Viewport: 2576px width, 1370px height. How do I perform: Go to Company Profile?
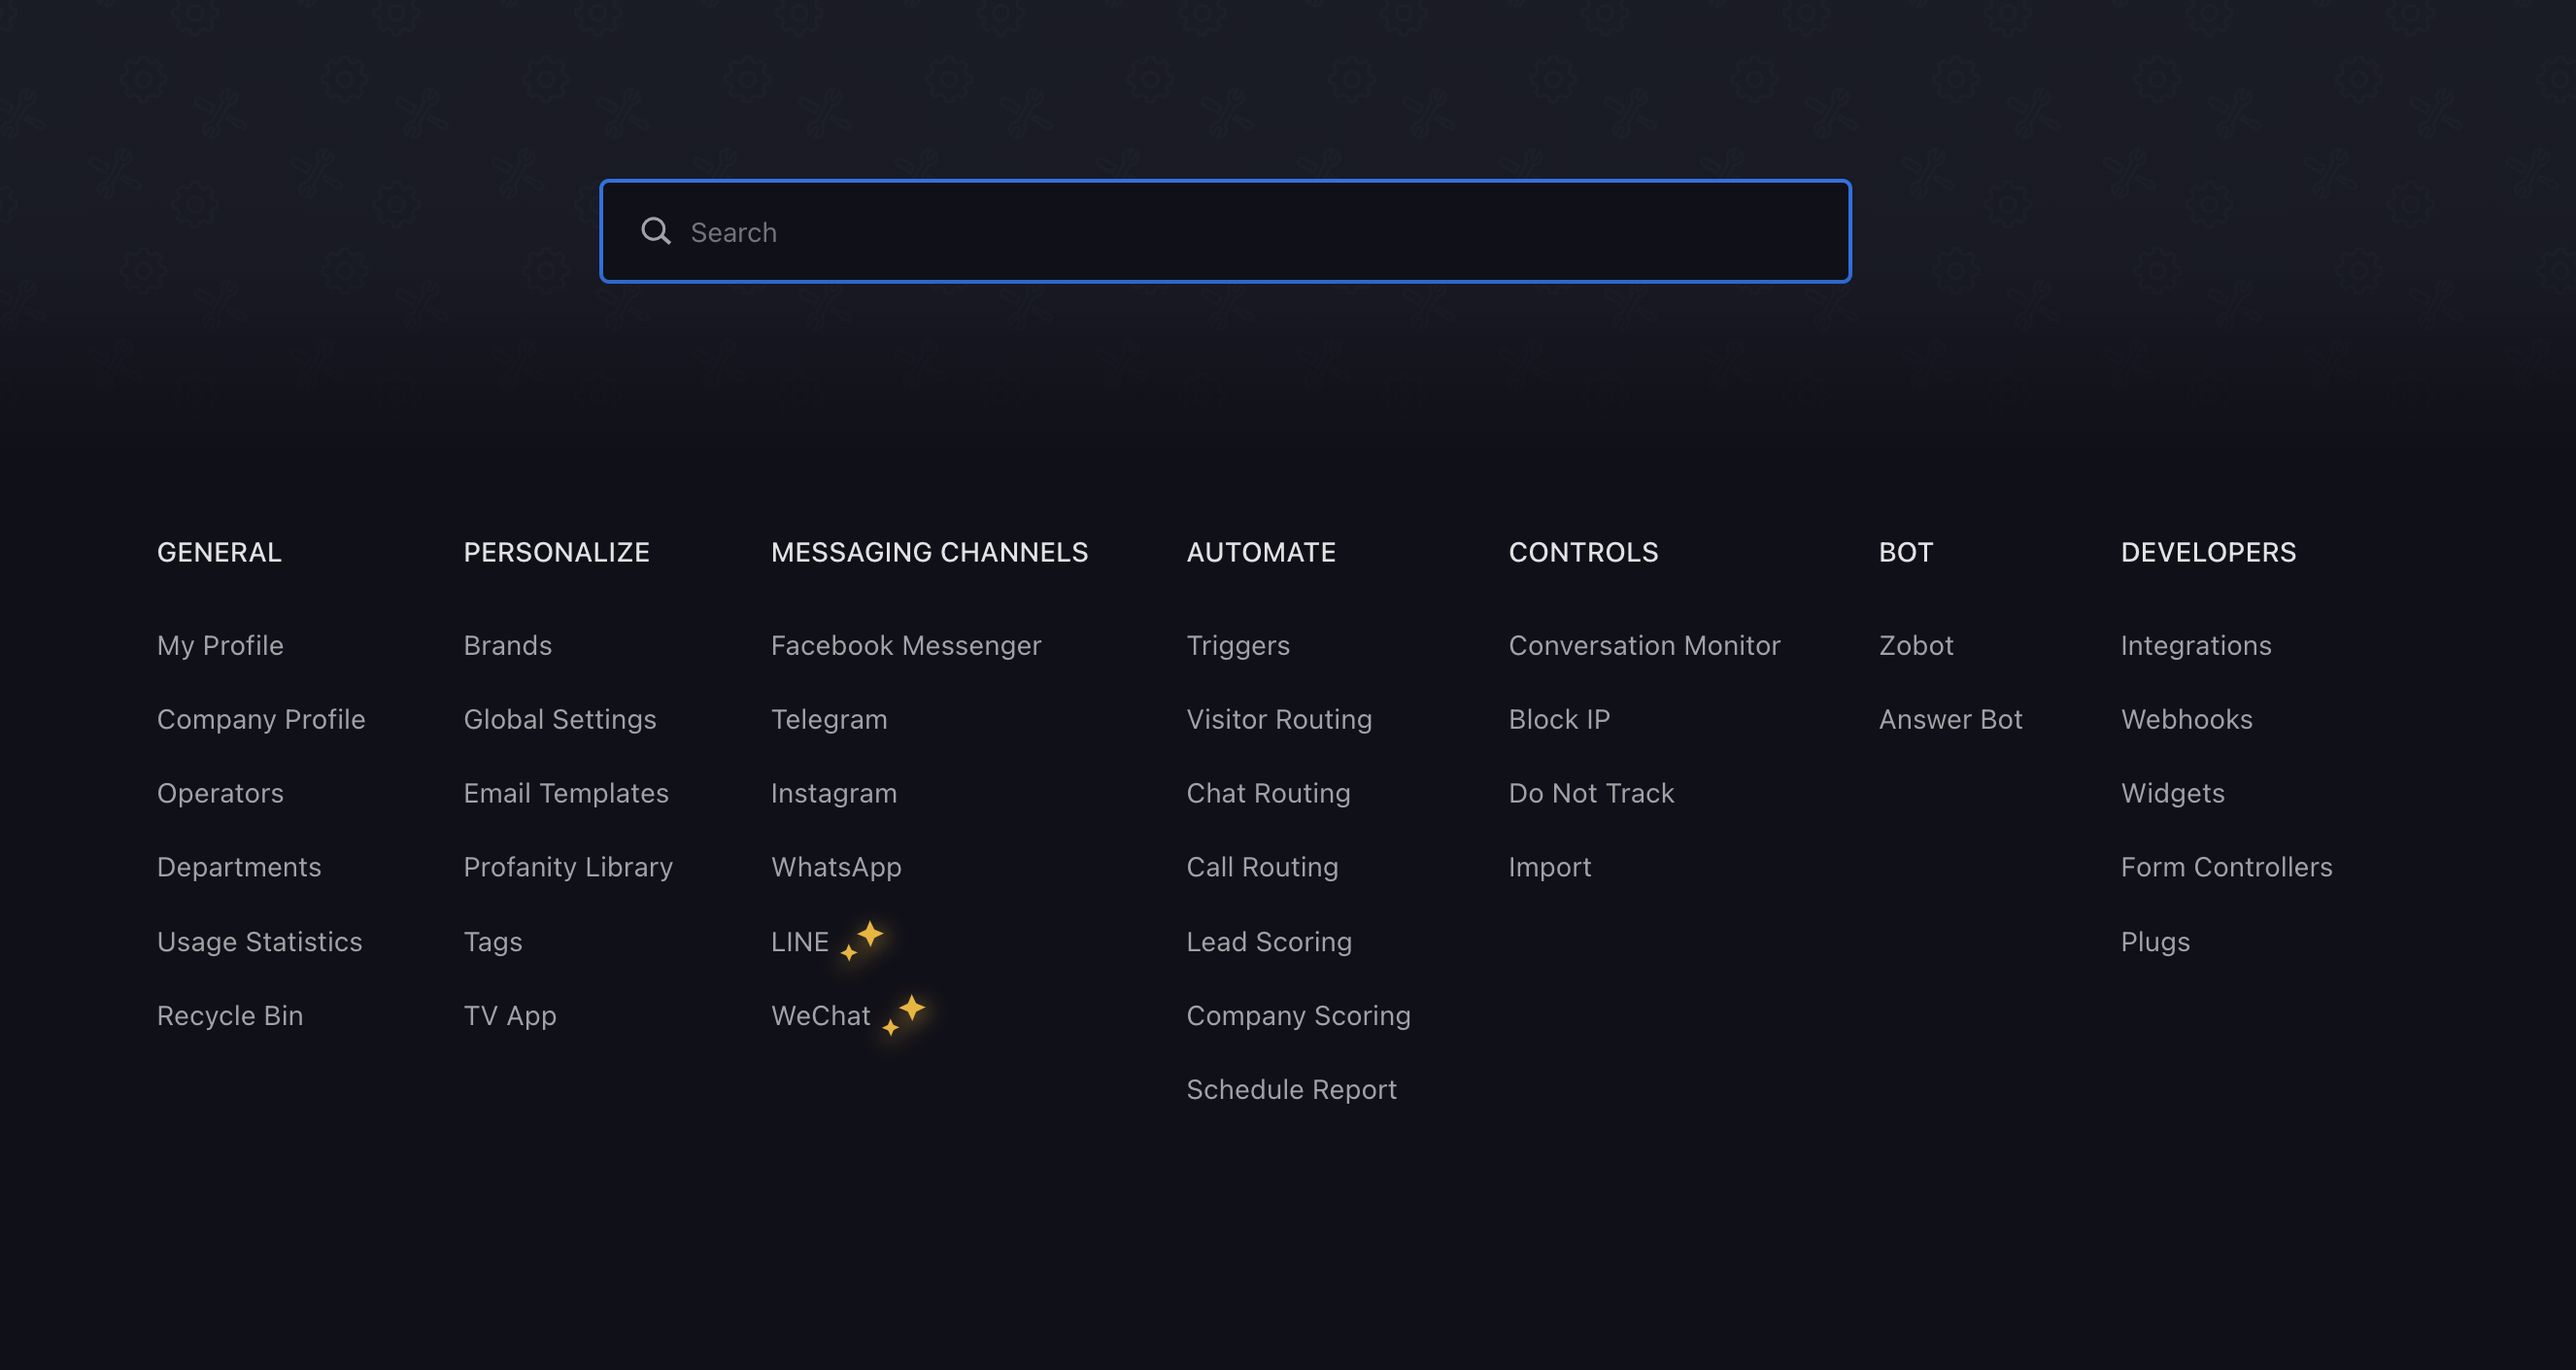(x=261, y=719)
